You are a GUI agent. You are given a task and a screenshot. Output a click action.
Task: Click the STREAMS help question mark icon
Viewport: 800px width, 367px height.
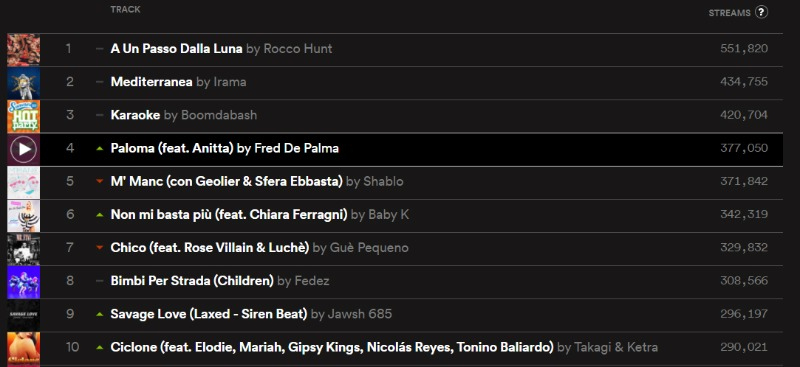pos(761,12)
